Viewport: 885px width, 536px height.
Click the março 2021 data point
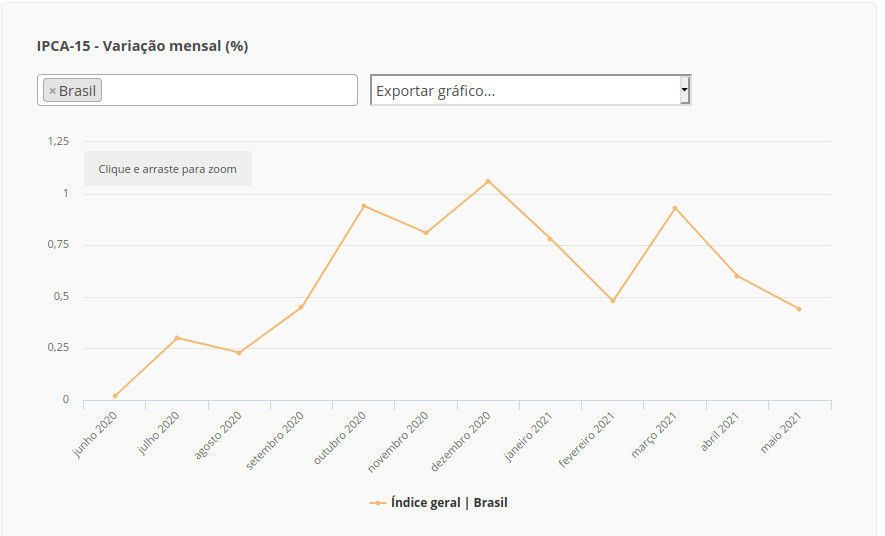(675, 208)
